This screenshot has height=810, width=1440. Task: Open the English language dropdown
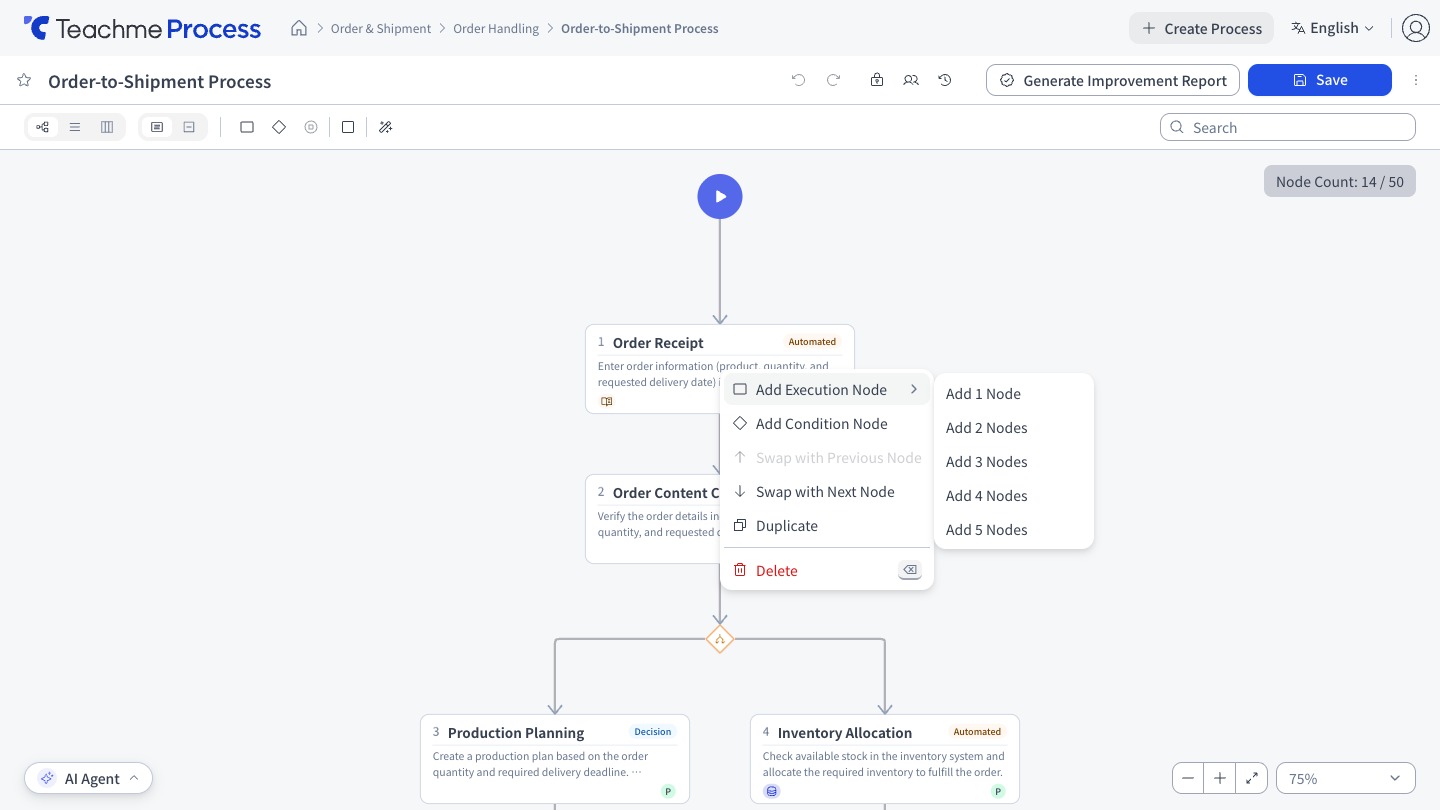pyautogui.click(x=1333, y=28)
